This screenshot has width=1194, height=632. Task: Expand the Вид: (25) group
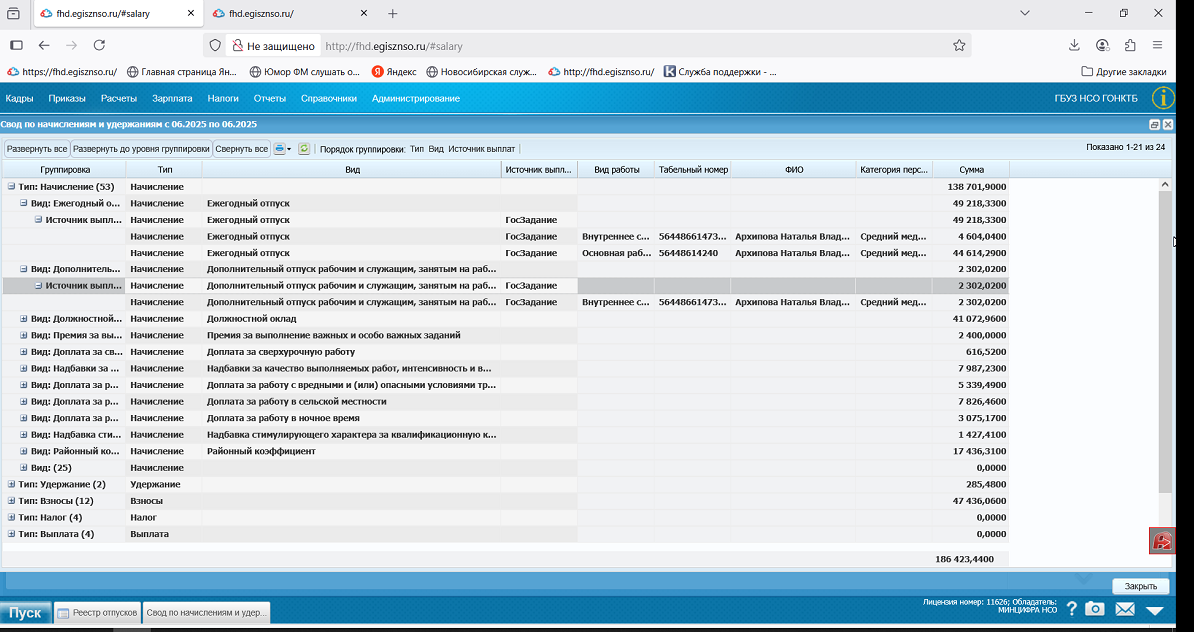tap(24, 468)
